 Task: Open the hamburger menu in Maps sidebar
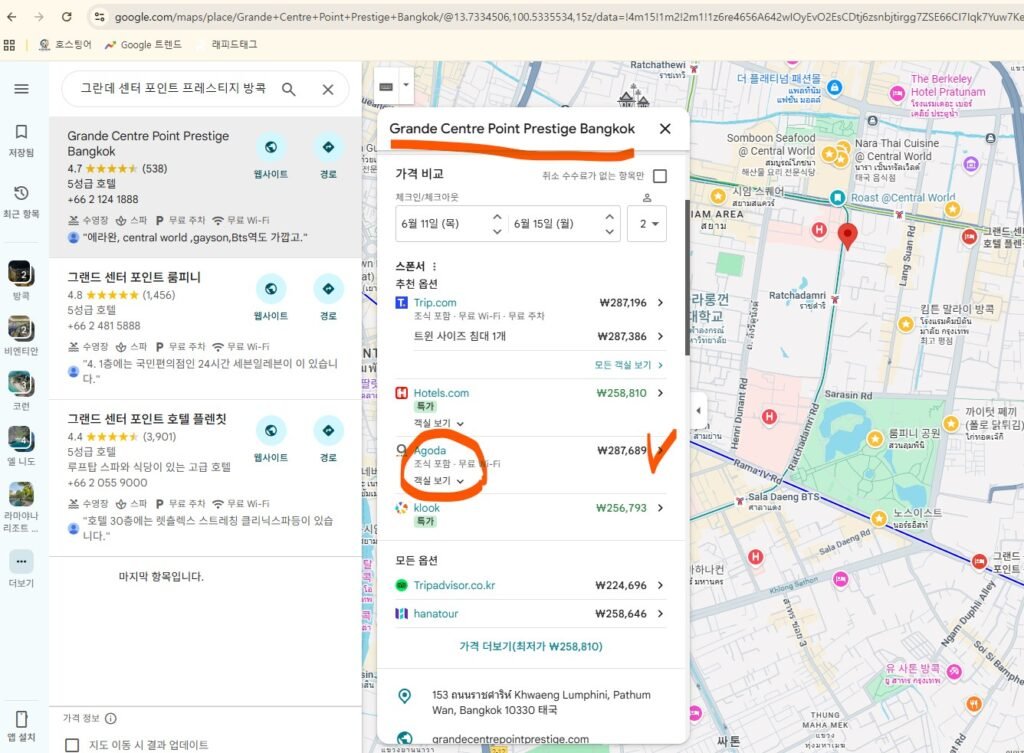21,88
